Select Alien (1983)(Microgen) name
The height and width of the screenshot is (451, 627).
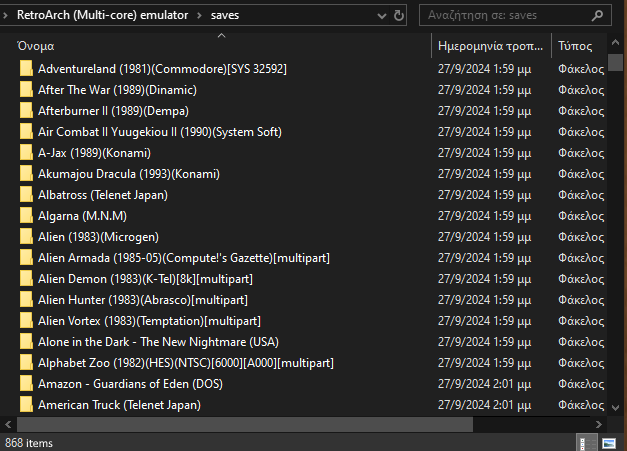98,237
